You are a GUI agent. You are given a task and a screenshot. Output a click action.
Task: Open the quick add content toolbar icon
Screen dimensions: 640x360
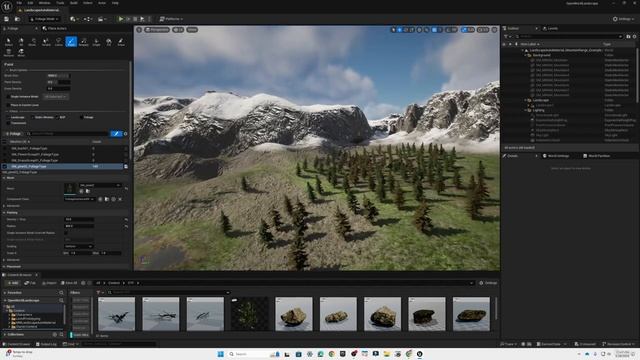click(73, 19)
